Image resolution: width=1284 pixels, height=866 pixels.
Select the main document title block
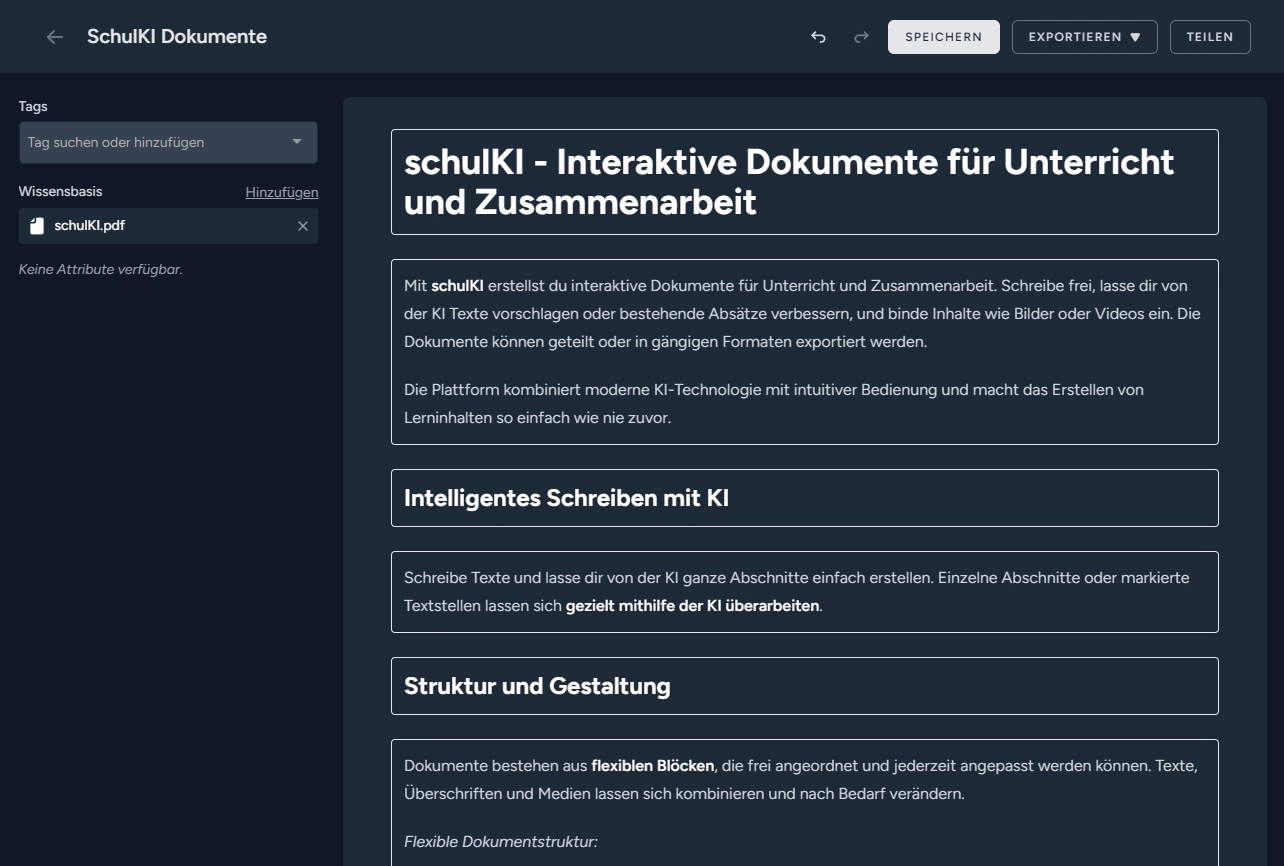pos(804,182)
